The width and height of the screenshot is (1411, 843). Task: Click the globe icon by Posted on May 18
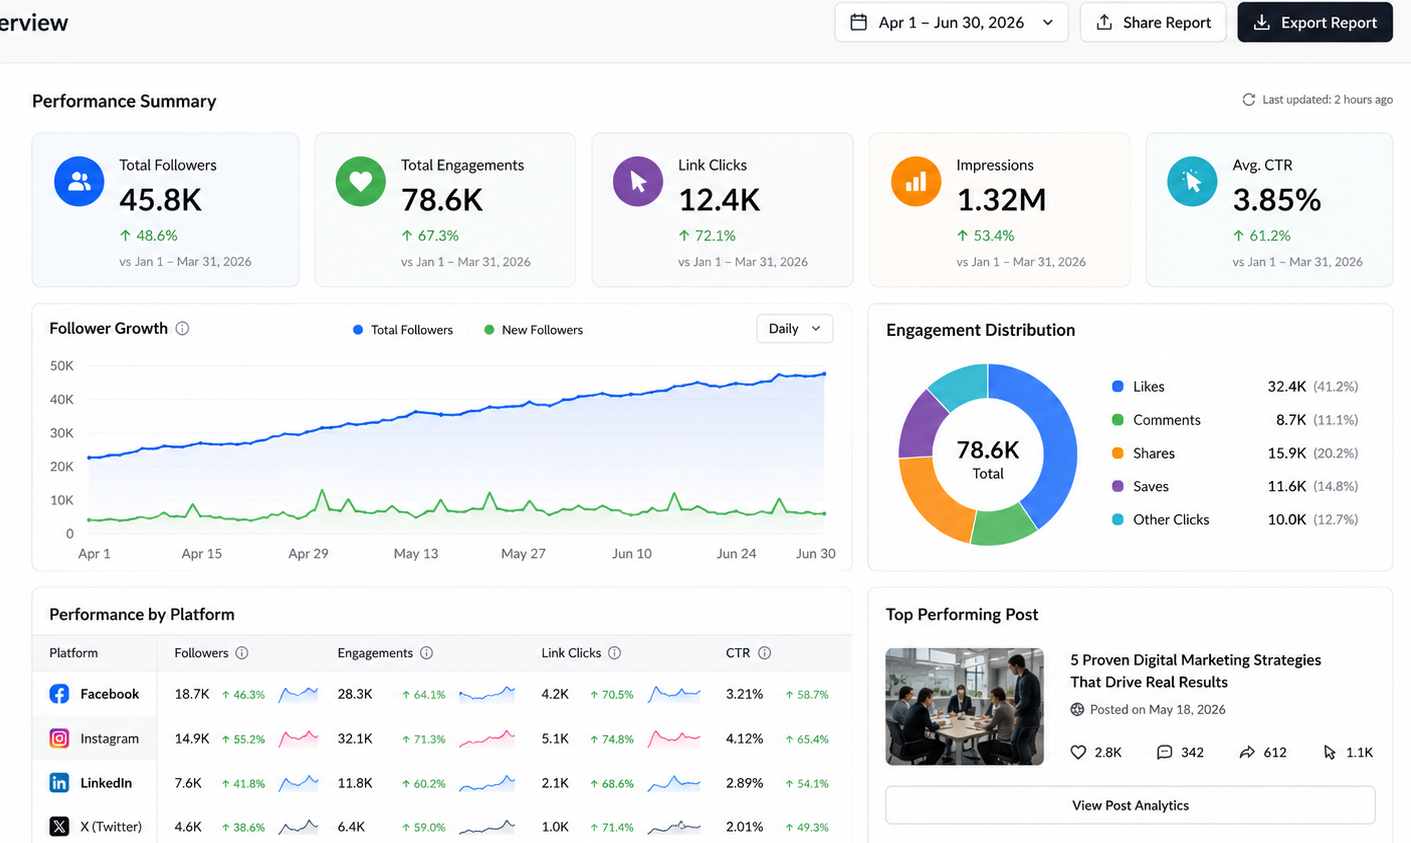coord(1077,709)
